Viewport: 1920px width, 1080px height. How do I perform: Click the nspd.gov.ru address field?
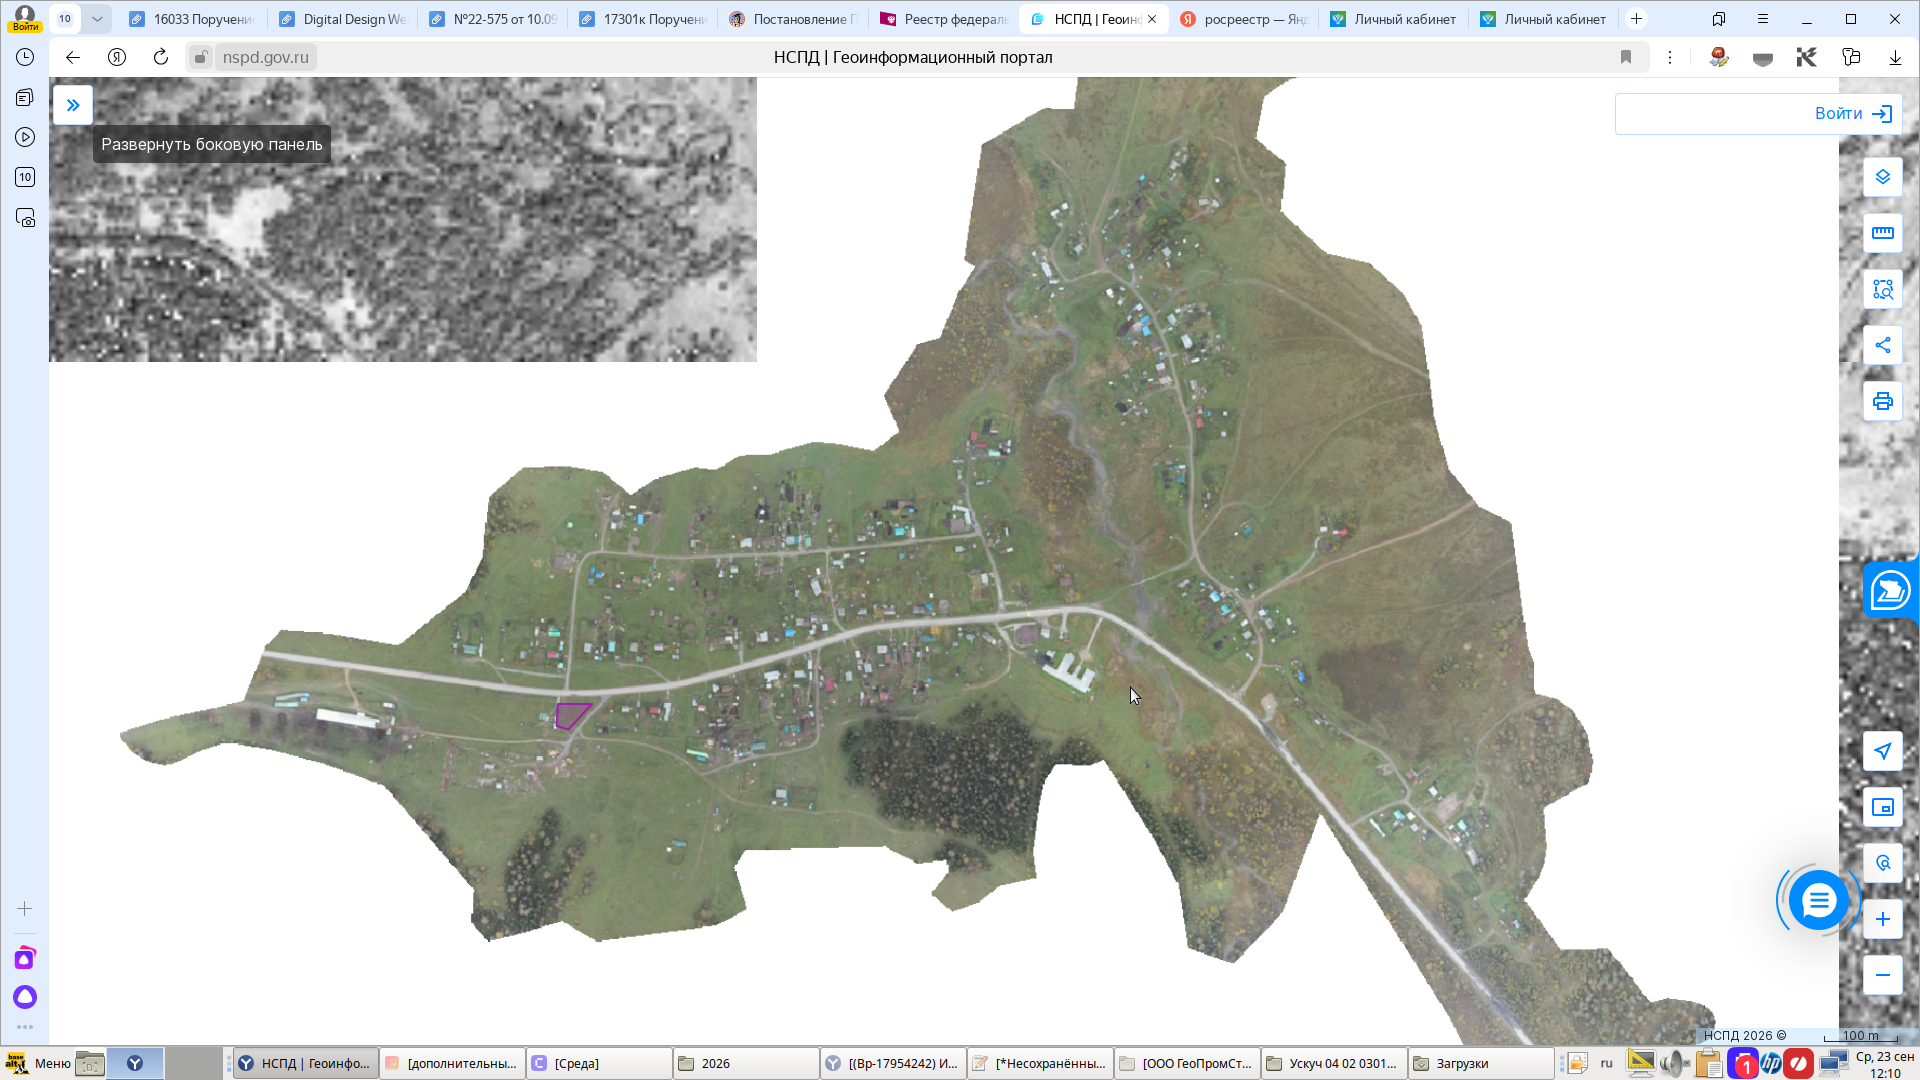click(x=265, y=57)
